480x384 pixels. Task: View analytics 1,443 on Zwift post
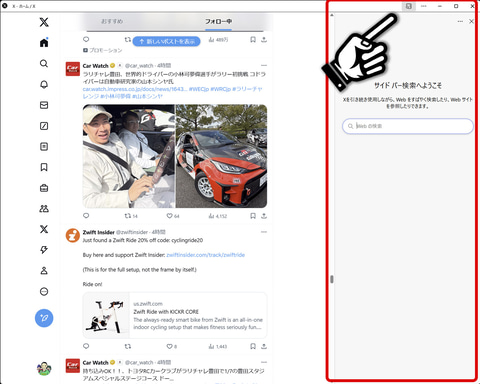218,346
